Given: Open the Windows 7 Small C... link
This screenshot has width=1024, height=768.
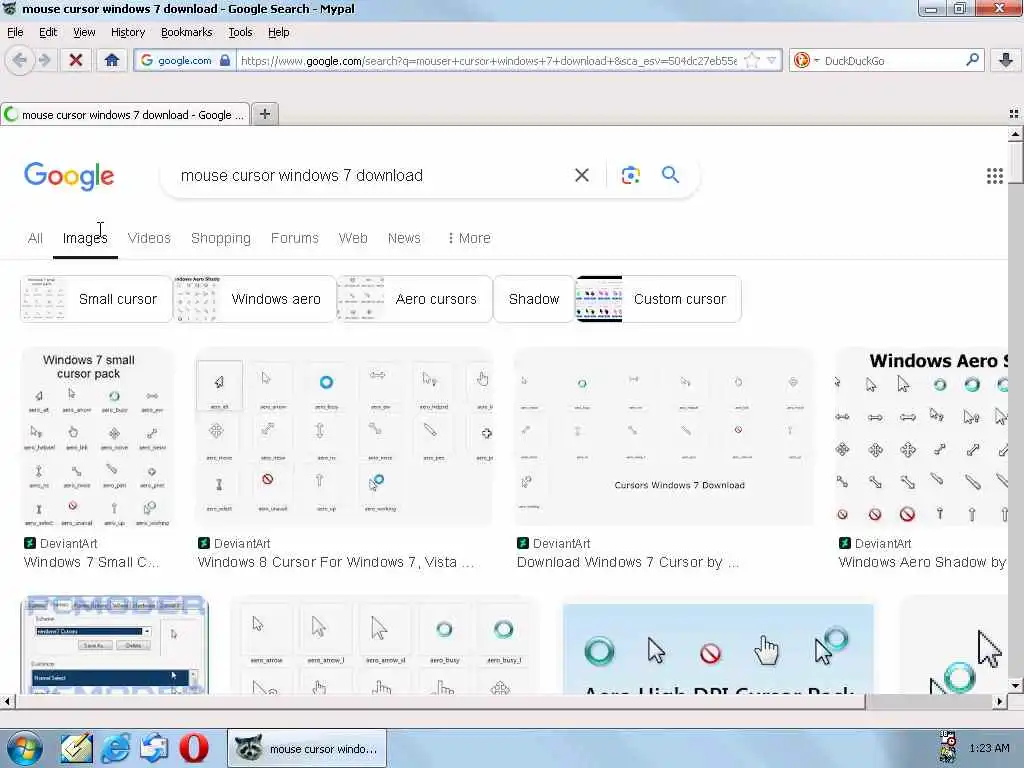Looking at the screenshot, I should coord(91,562).
